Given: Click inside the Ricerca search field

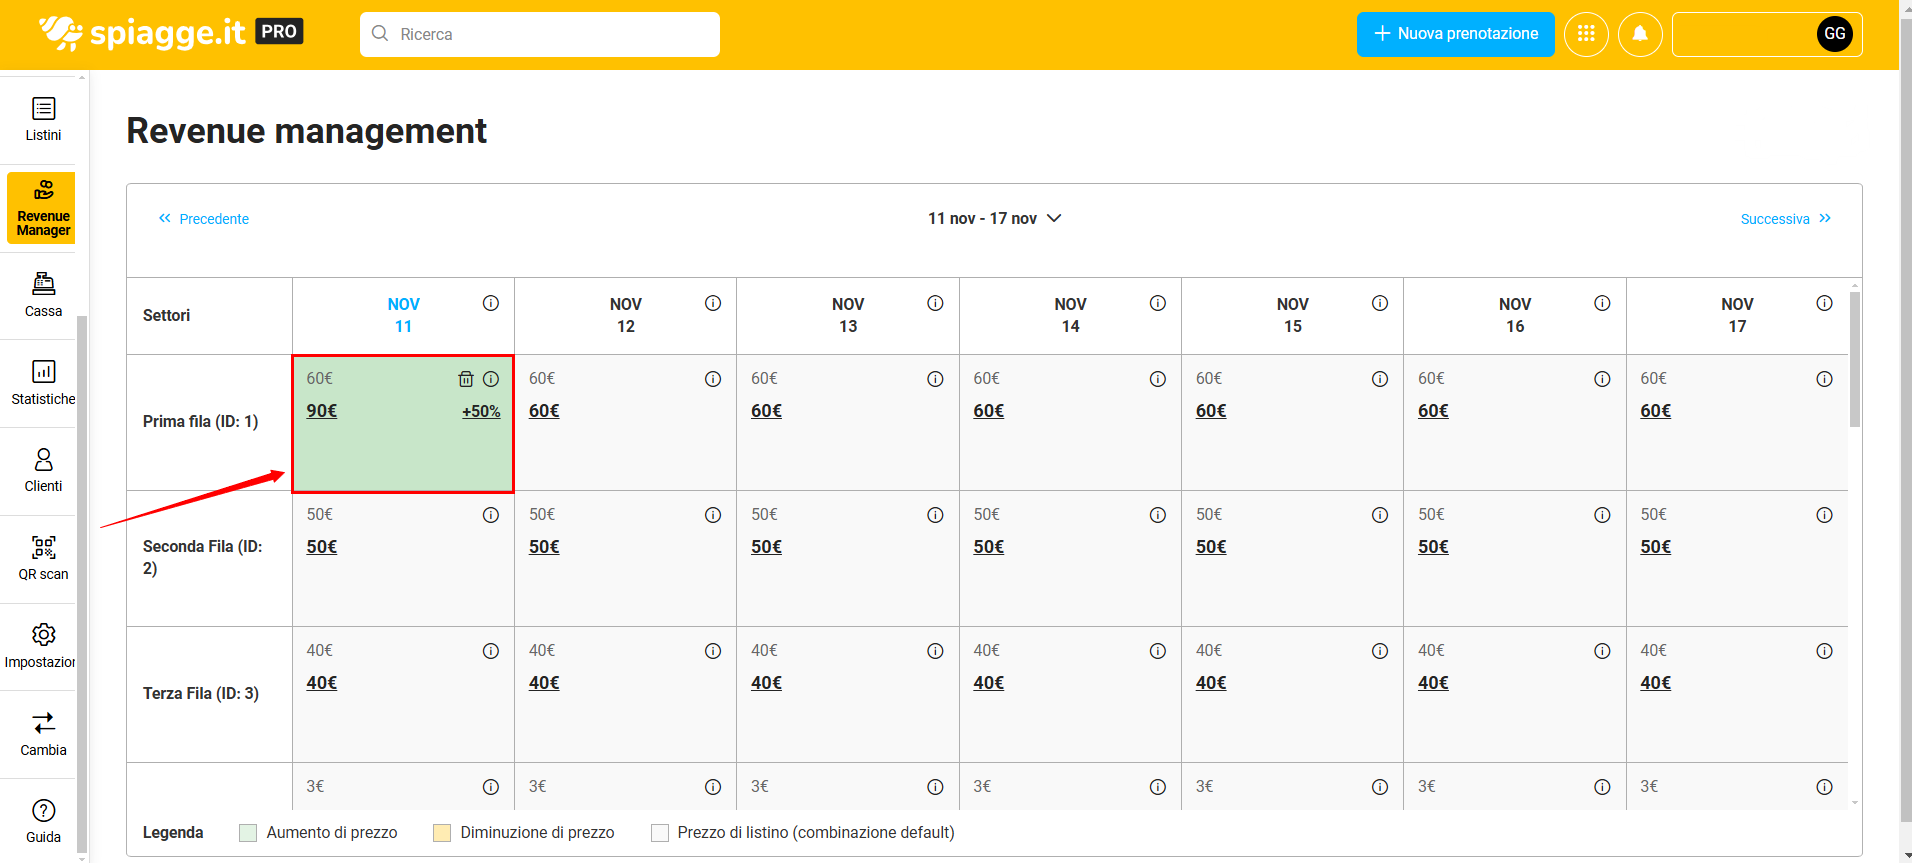Looking at the screenshot, I should pos(540,34).
